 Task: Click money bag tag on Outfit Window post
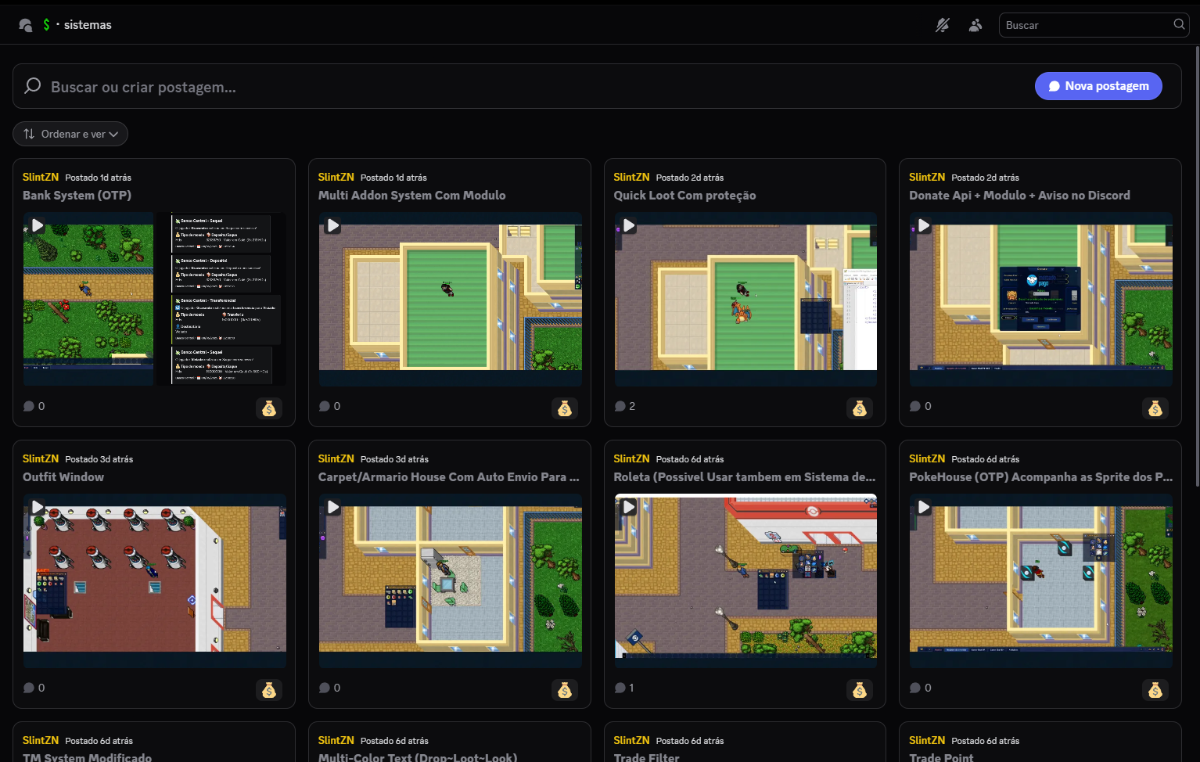[270, 689]
